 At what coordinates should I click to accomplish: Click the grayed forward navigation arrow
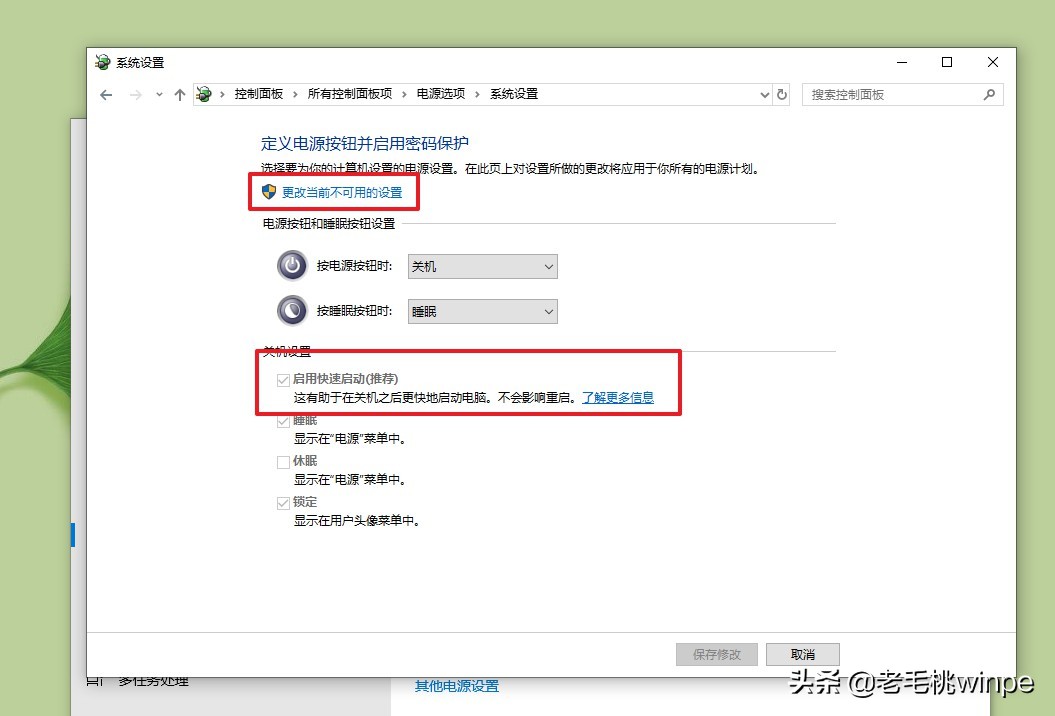pyautogui.click(x=134, y=93)
